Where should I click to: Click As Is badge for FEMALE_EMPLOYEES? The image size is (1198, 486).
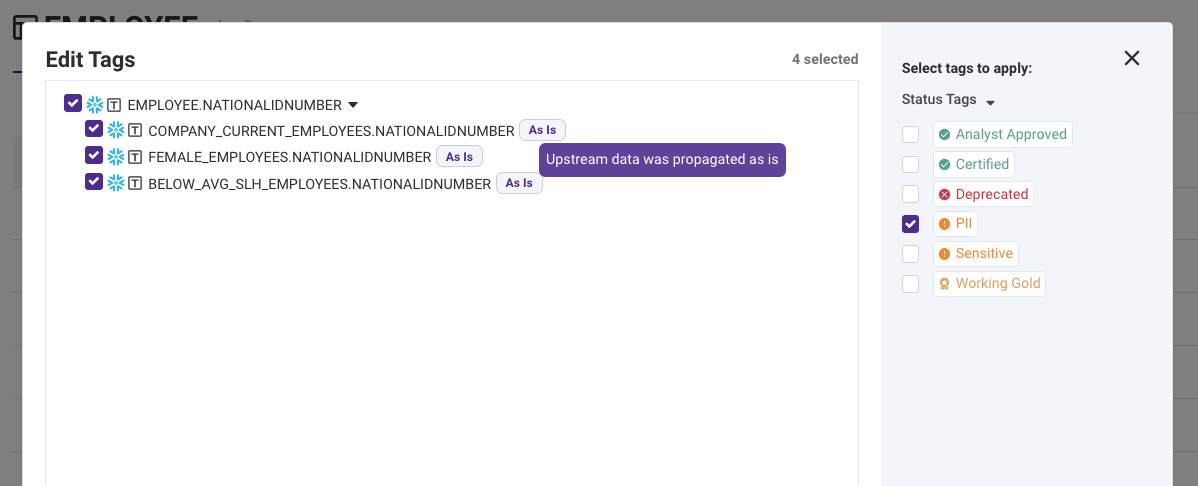click(x=459, y=157)
